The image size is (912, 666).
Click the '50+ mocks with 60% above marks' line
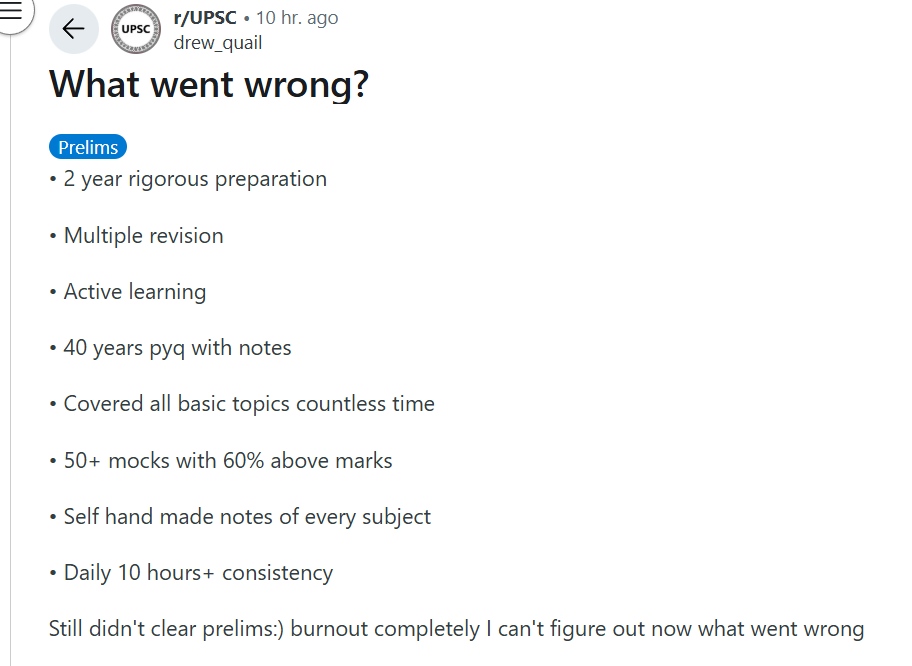pyautogui.click(x=227, y=461)
